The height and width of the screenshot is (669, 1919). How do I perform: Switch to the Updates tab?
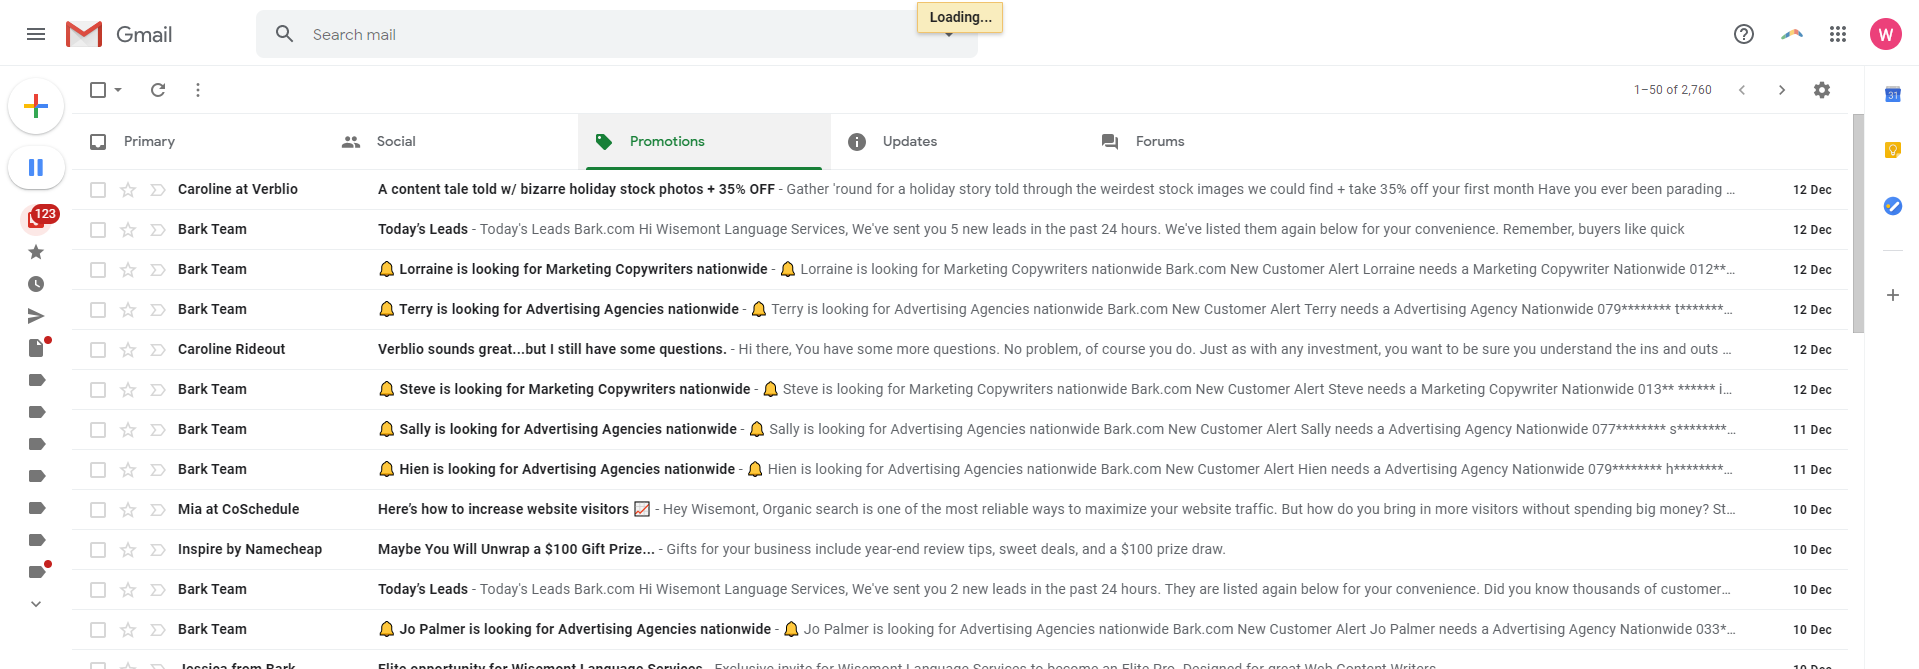coord(909,141)
